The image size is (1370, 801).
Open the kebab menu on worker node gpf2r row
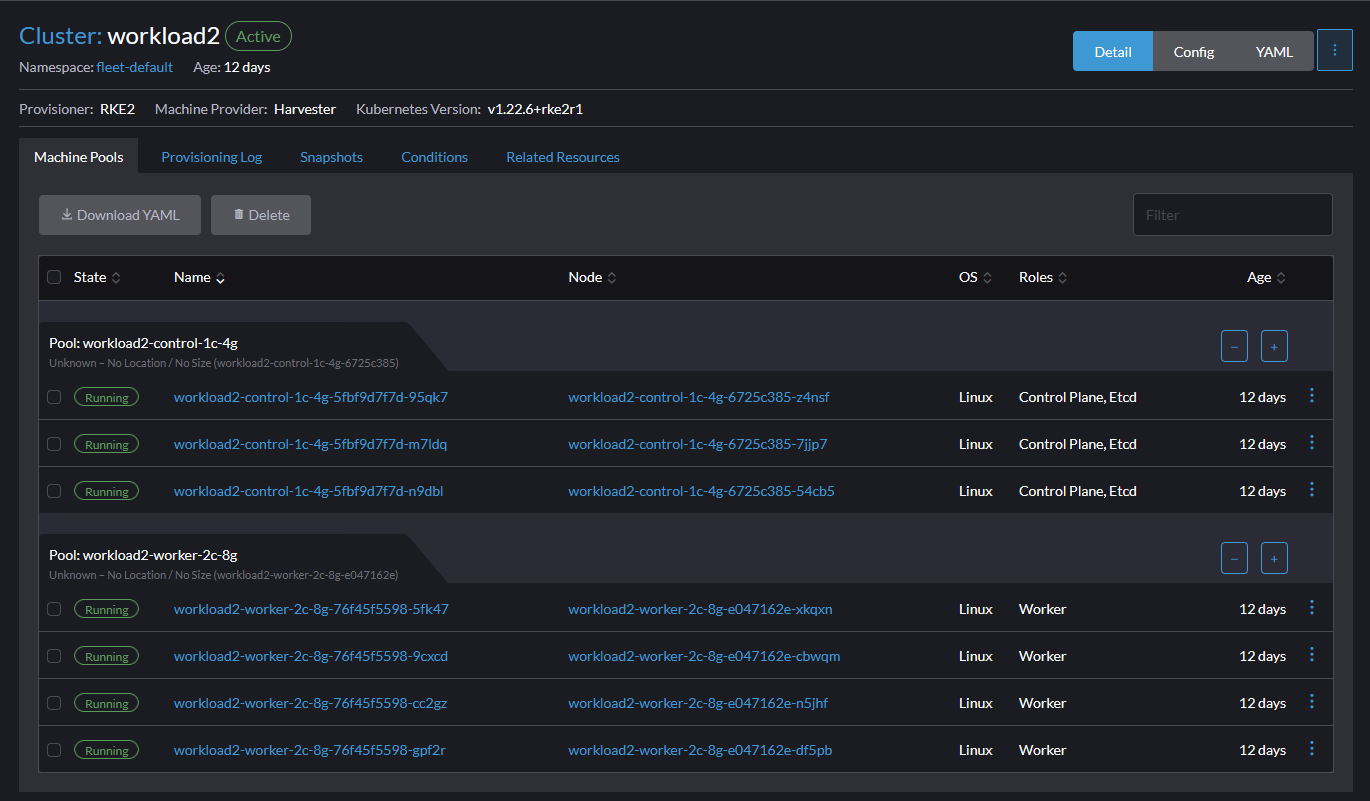coord(1312,748)
